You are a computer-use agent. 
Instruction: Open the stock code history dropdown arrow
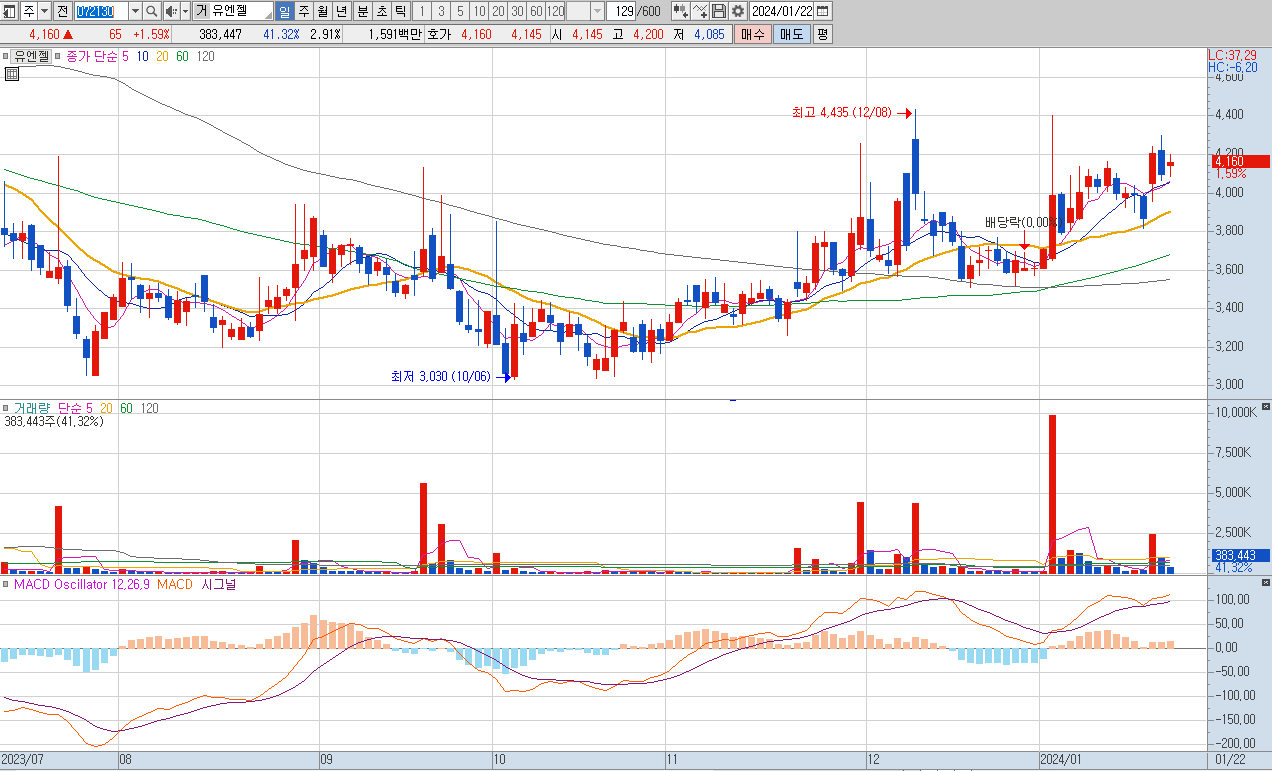point(135,11)
